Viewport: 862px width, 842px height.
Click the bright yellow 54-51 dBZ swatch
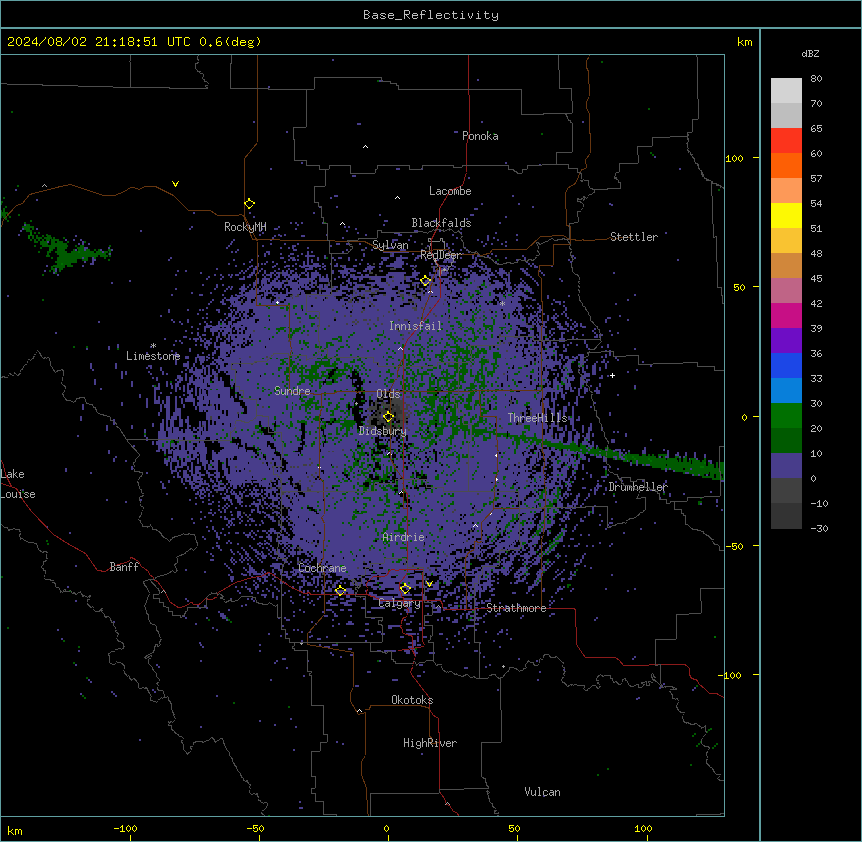pyautogui.click(x=786, y=215)
